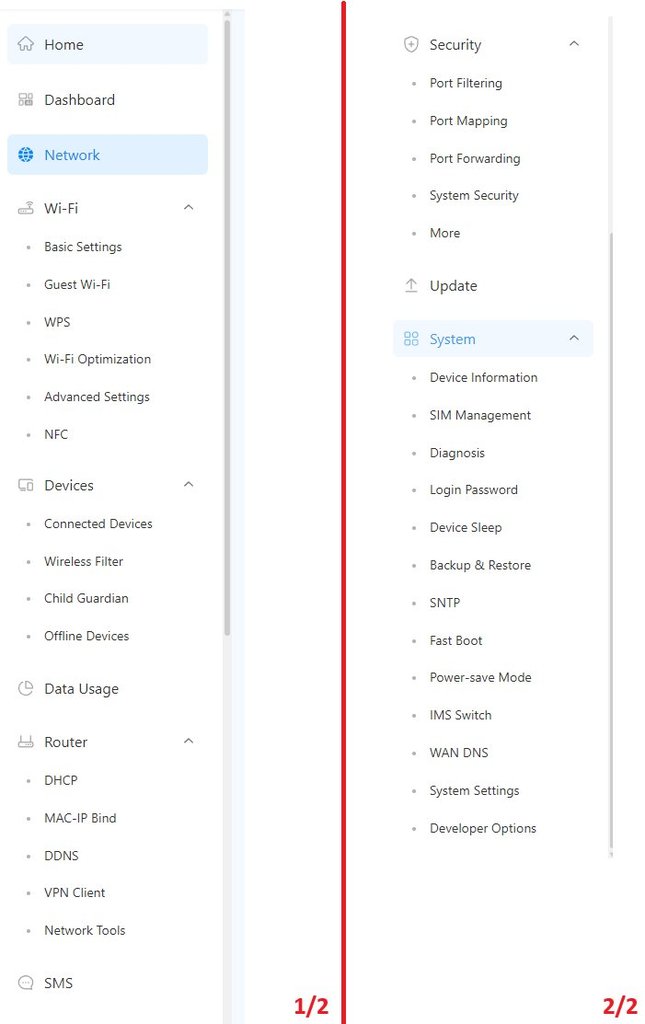Click the Update upload arrow icon

[x=411, y=286]
